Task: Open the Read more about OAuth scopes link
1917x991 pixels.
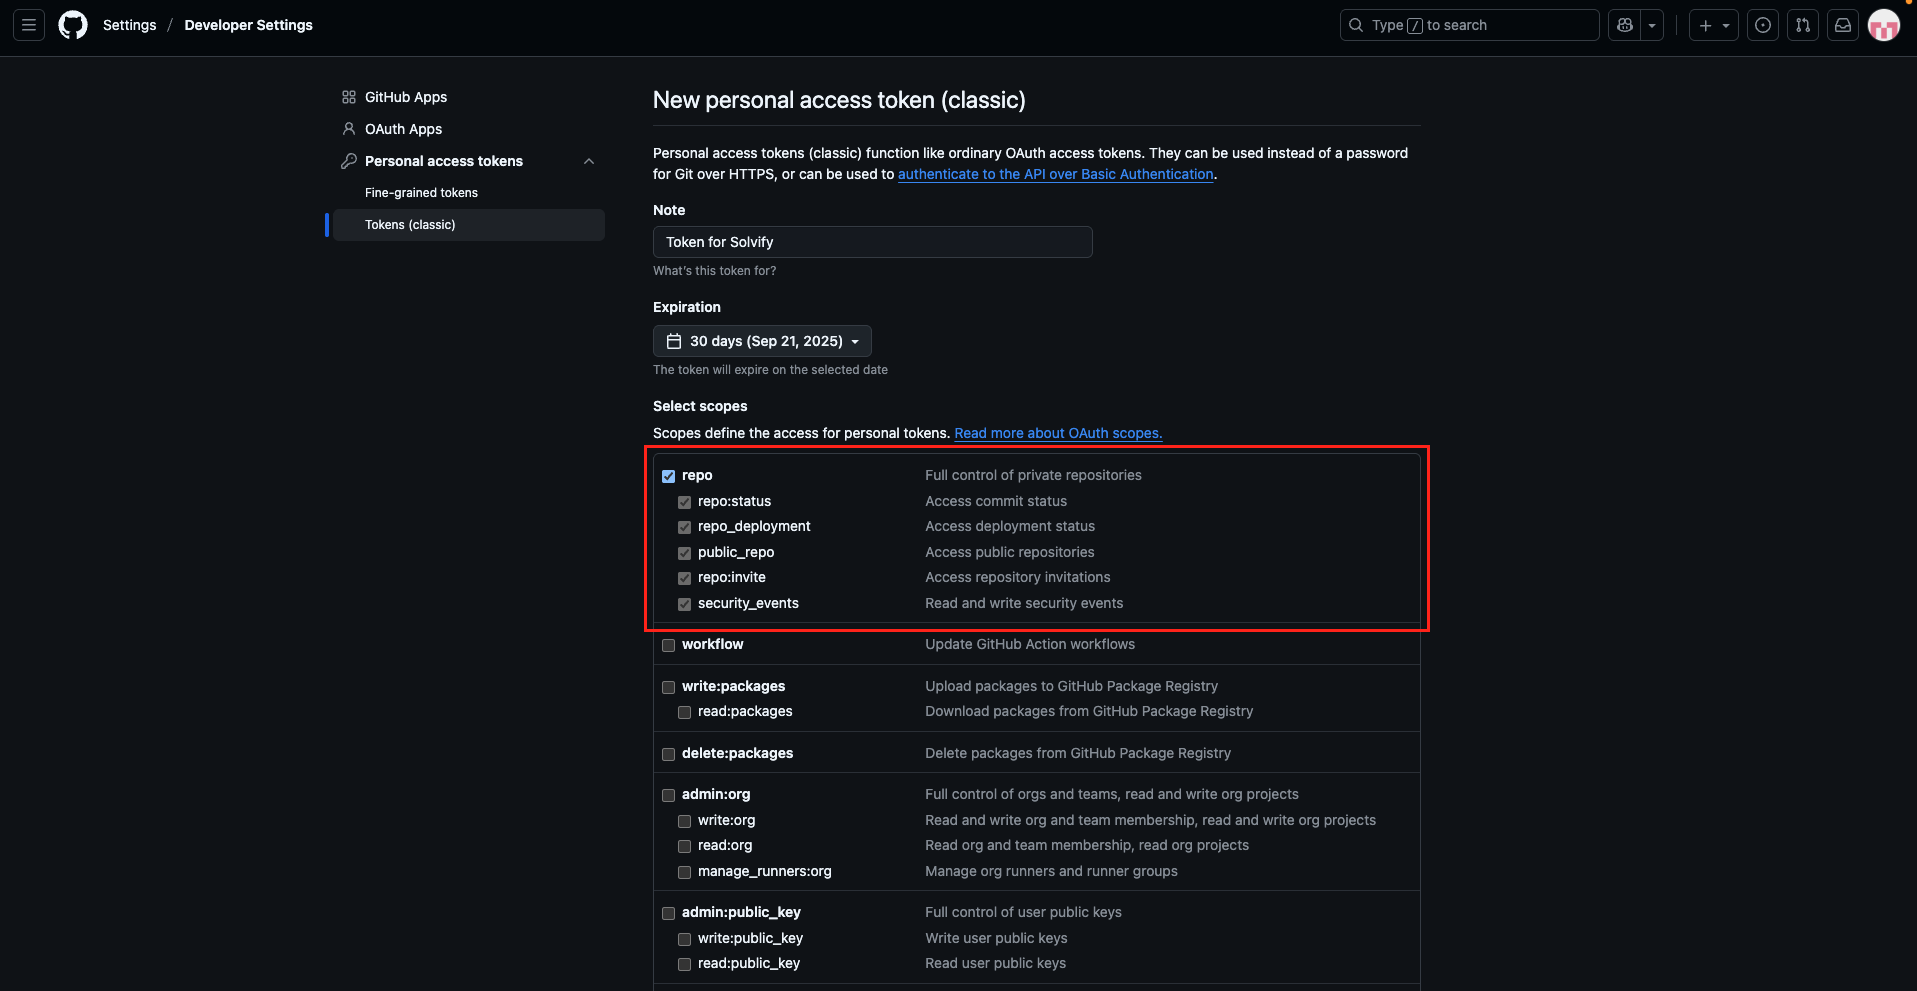Action: pyautogui.click(x=1058, y=433)
